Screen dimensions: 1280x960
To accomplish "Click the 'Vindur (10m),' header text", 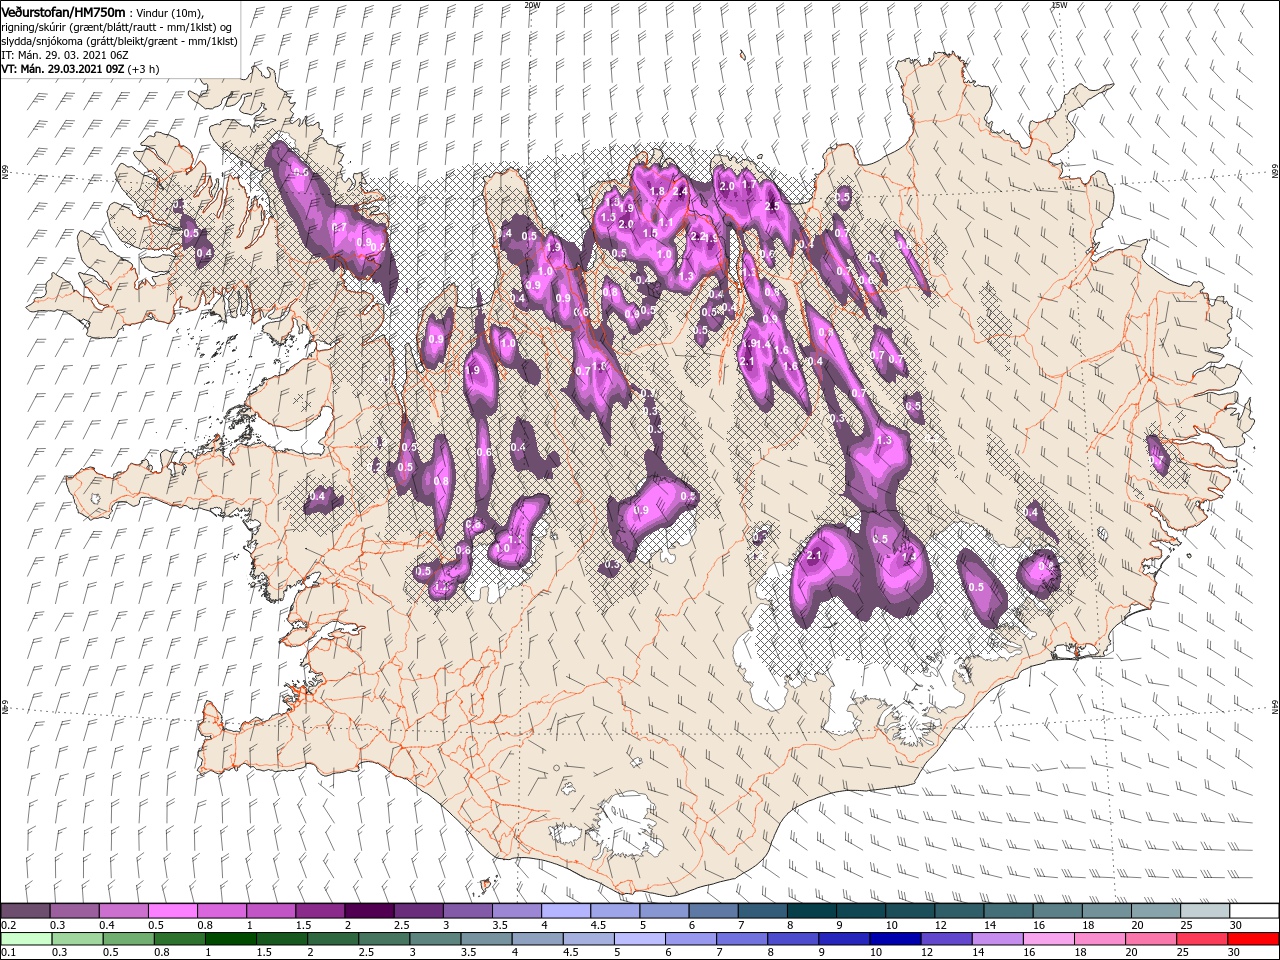I will point(171,12).
